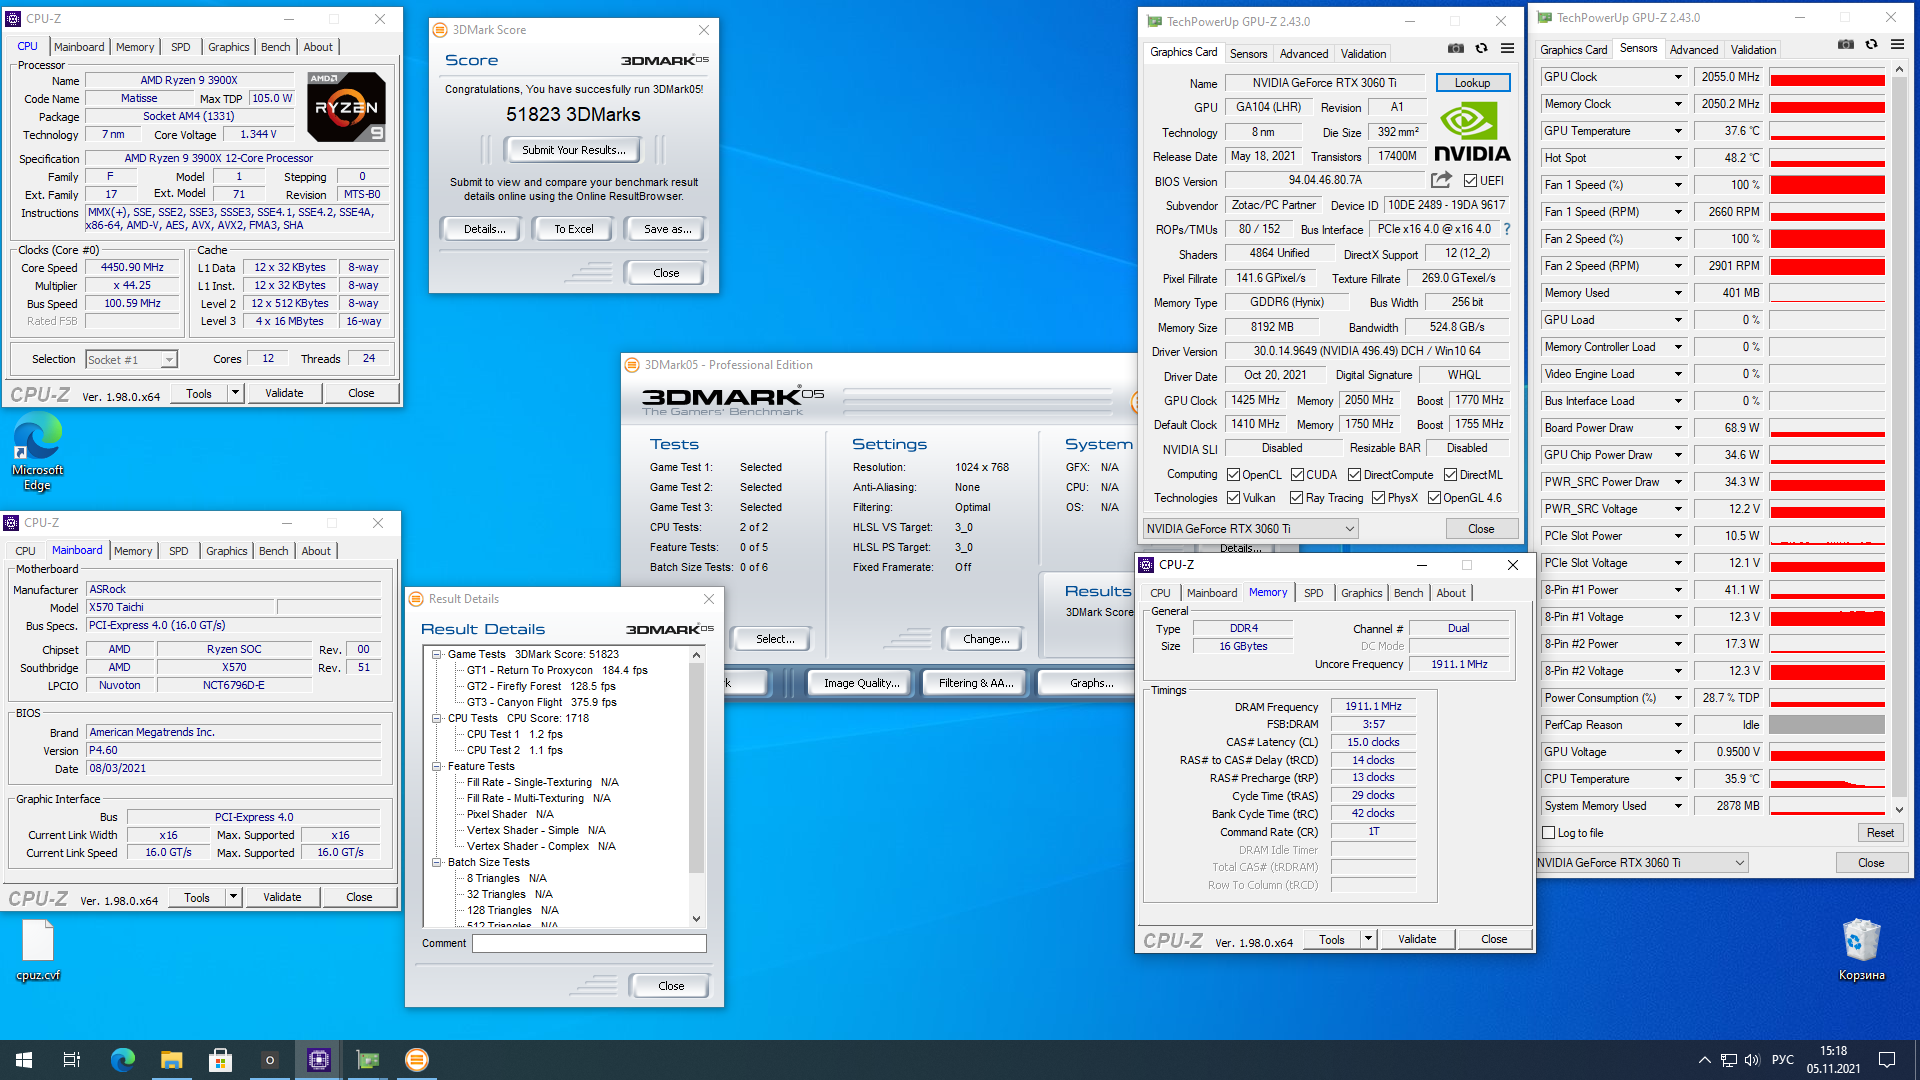Click the camera icon in the GPU-Z Sensors window

[1846, 44]
